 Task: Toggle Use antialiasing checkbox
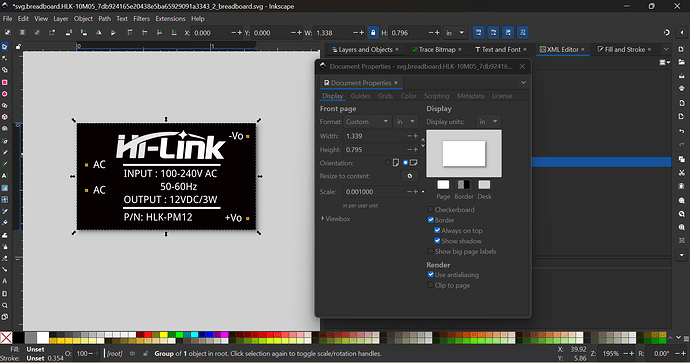[x=431, y=275]
